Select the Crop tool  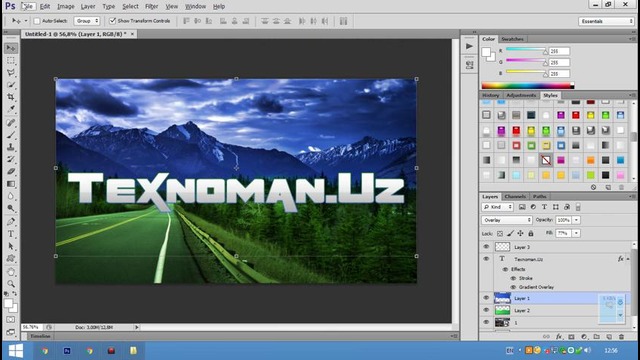[x=11, y=97]
